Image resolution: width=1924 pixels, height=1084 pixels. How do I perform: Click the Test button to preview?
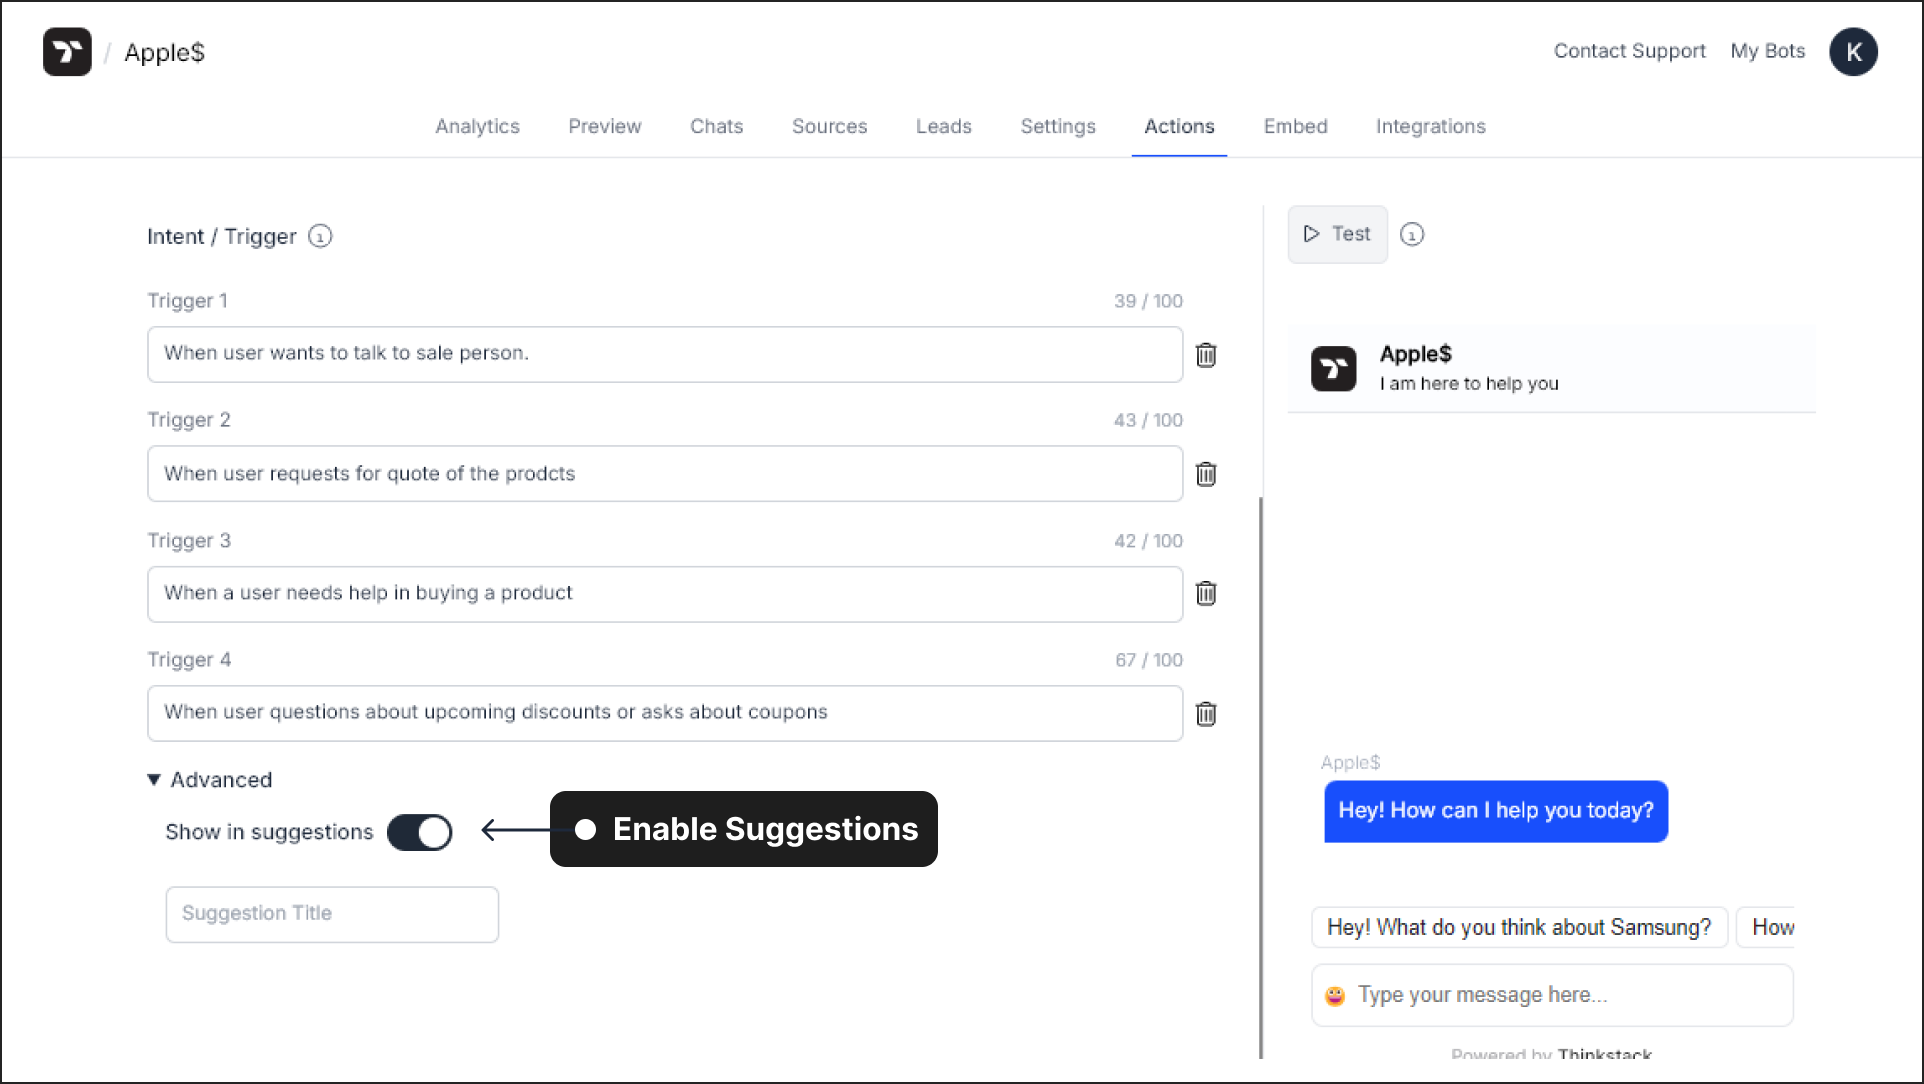tap(1339, 234)
